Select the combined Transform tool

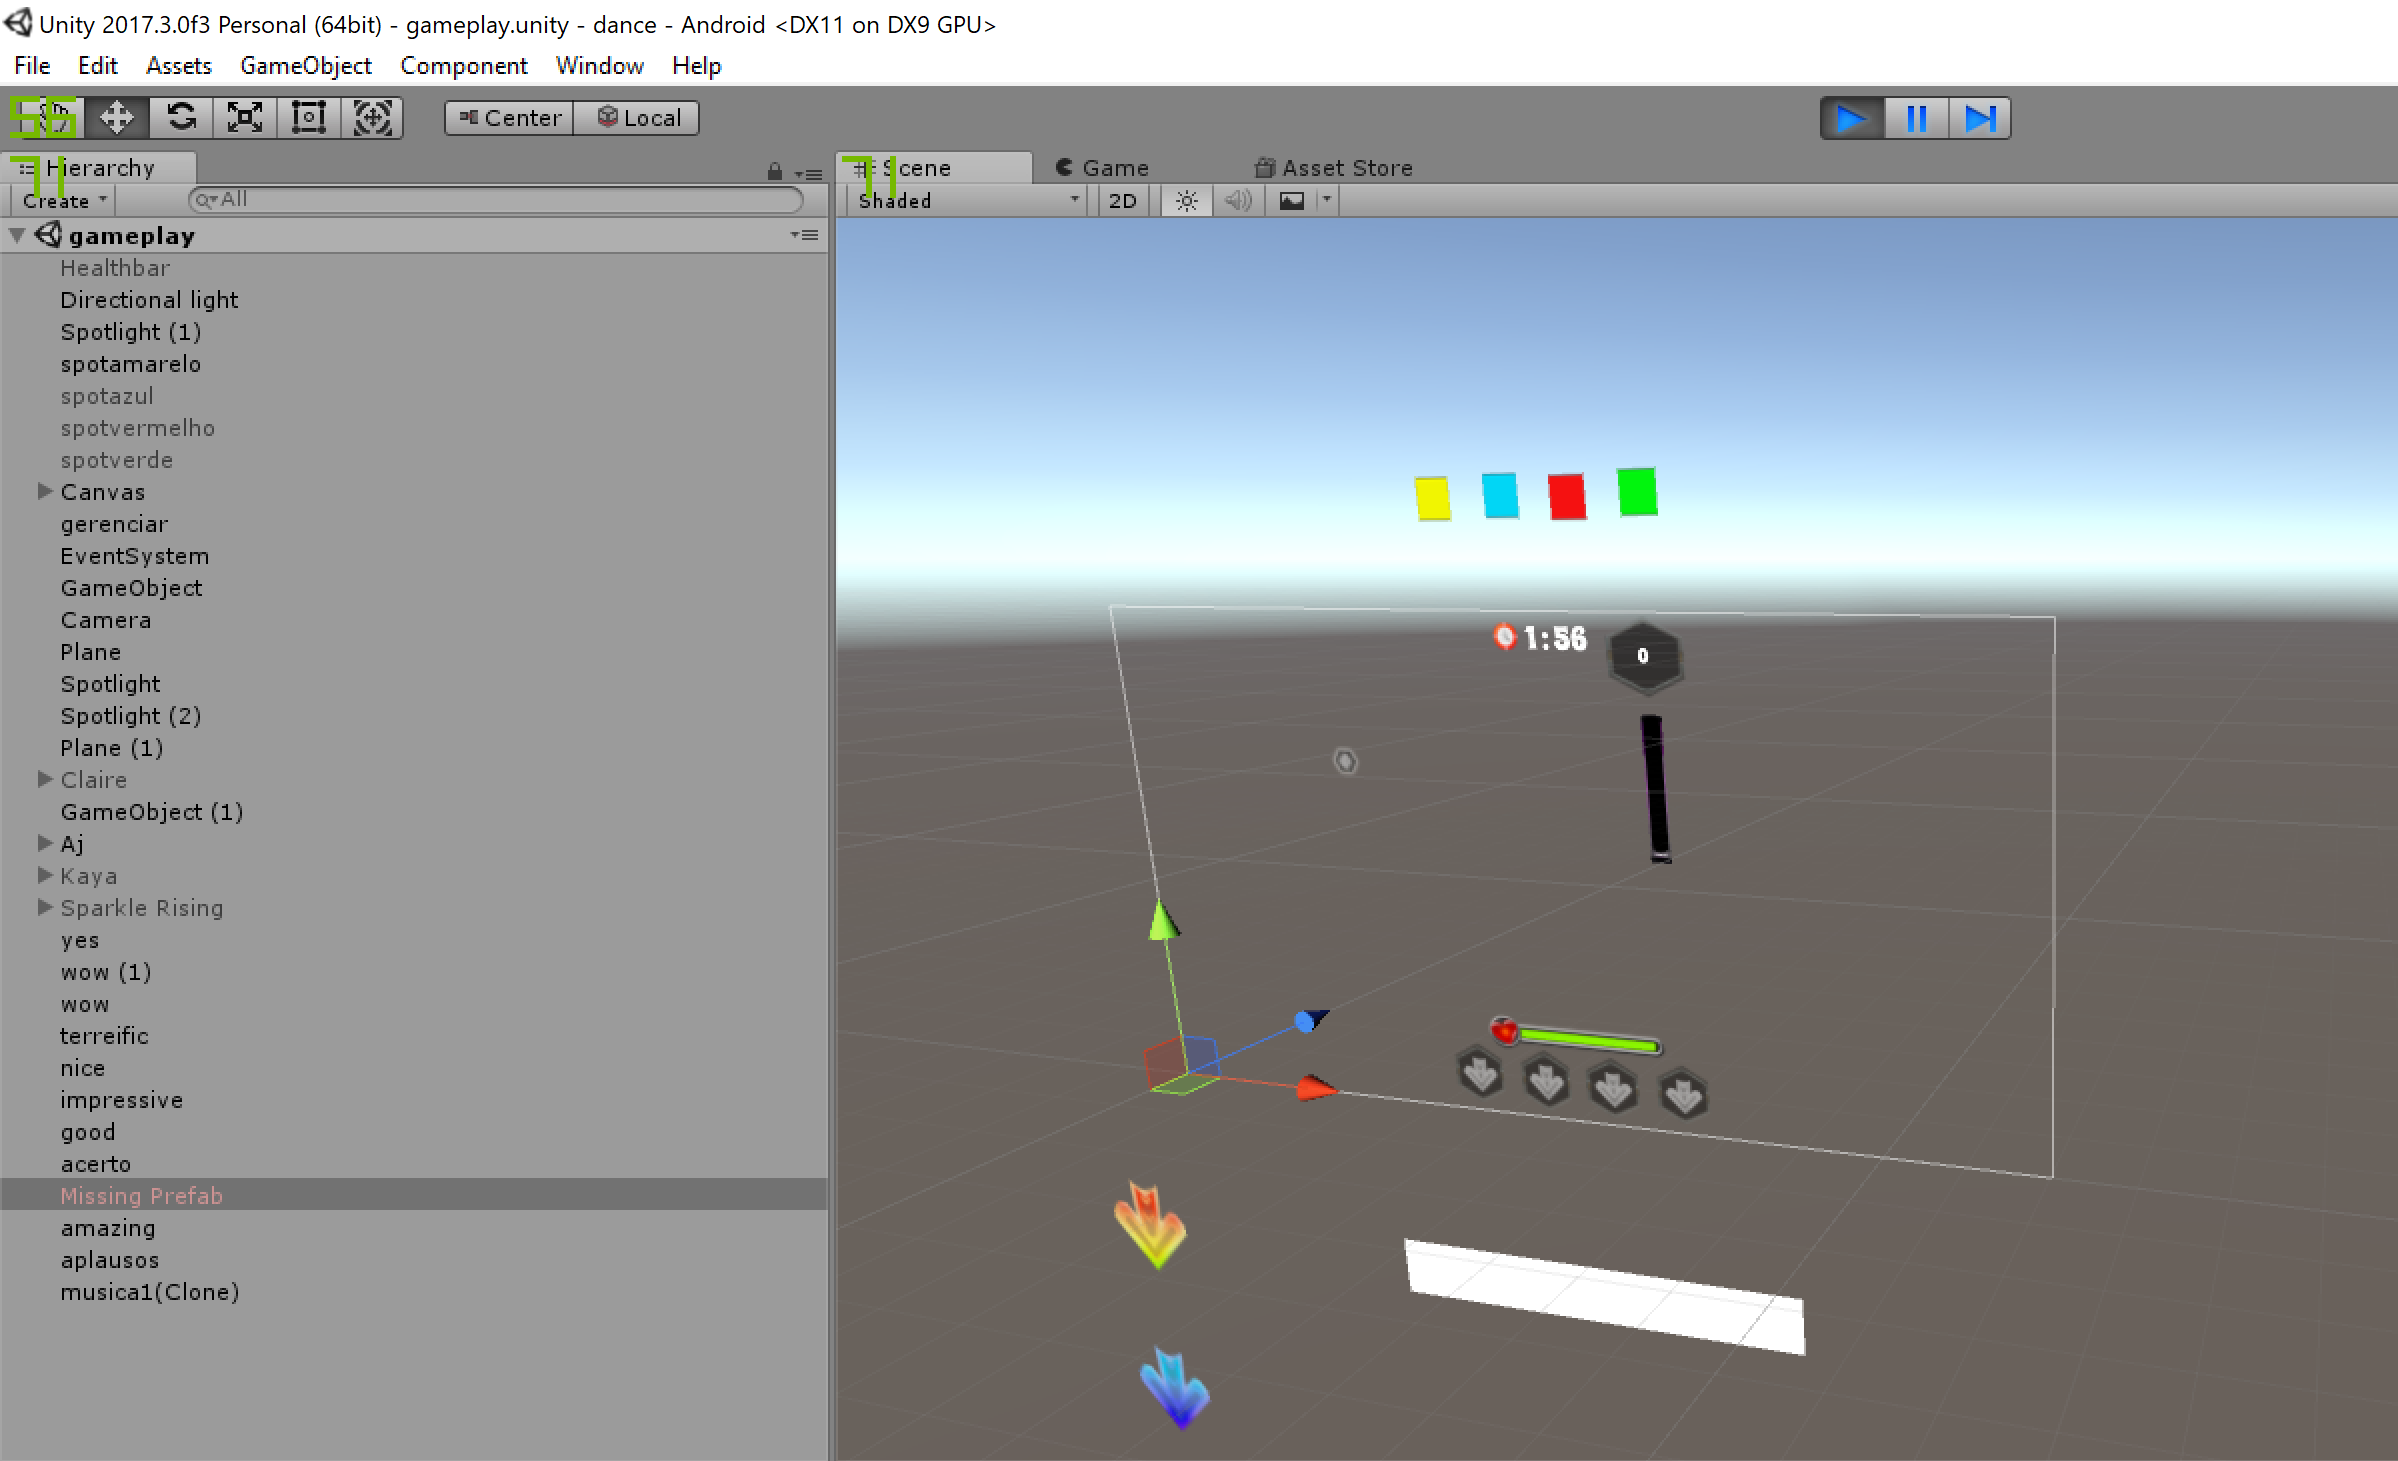click(x=373, y=118)
